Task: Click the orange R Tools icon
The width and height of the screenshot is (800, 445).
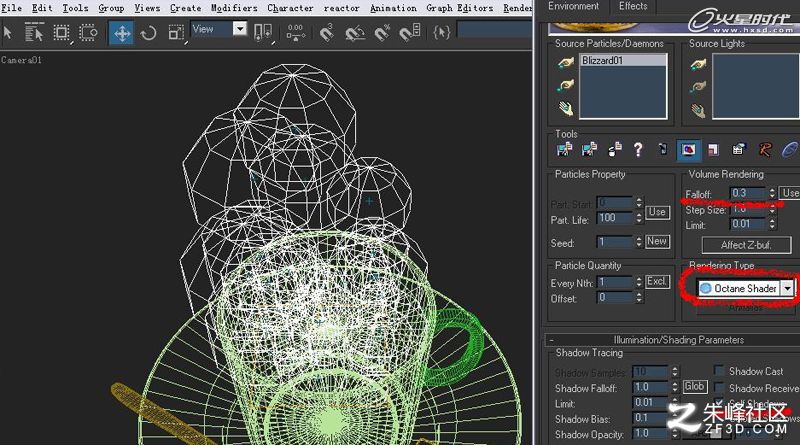Action: 764,150
